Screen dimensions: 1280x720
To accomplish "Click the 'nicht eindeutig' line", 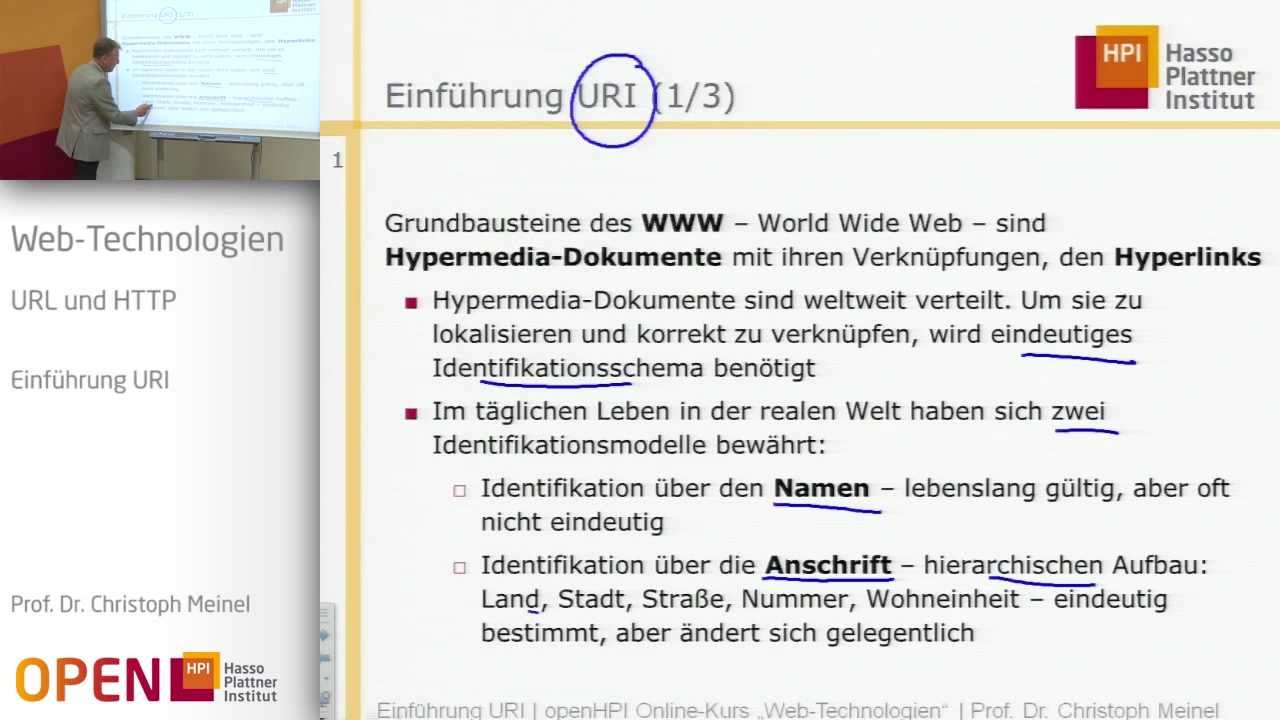I will [x=572, y=522].
